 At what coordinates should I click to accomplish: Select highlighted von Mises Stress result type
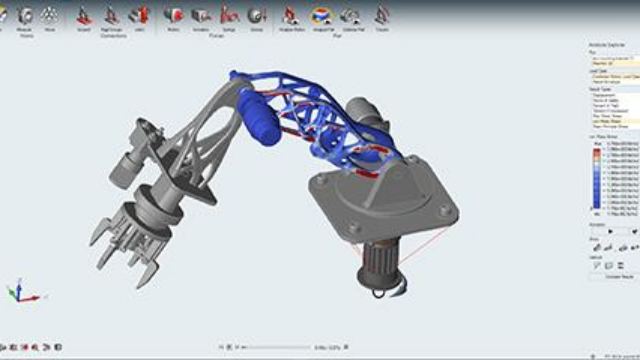tap(616, 121)
